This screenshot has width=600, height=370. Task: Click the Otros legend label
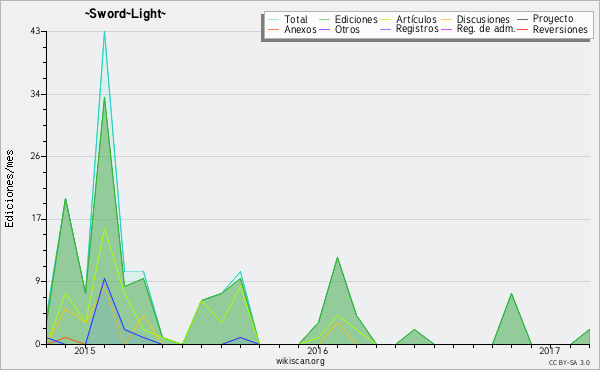pyautogui.click(x=347, y=29)
